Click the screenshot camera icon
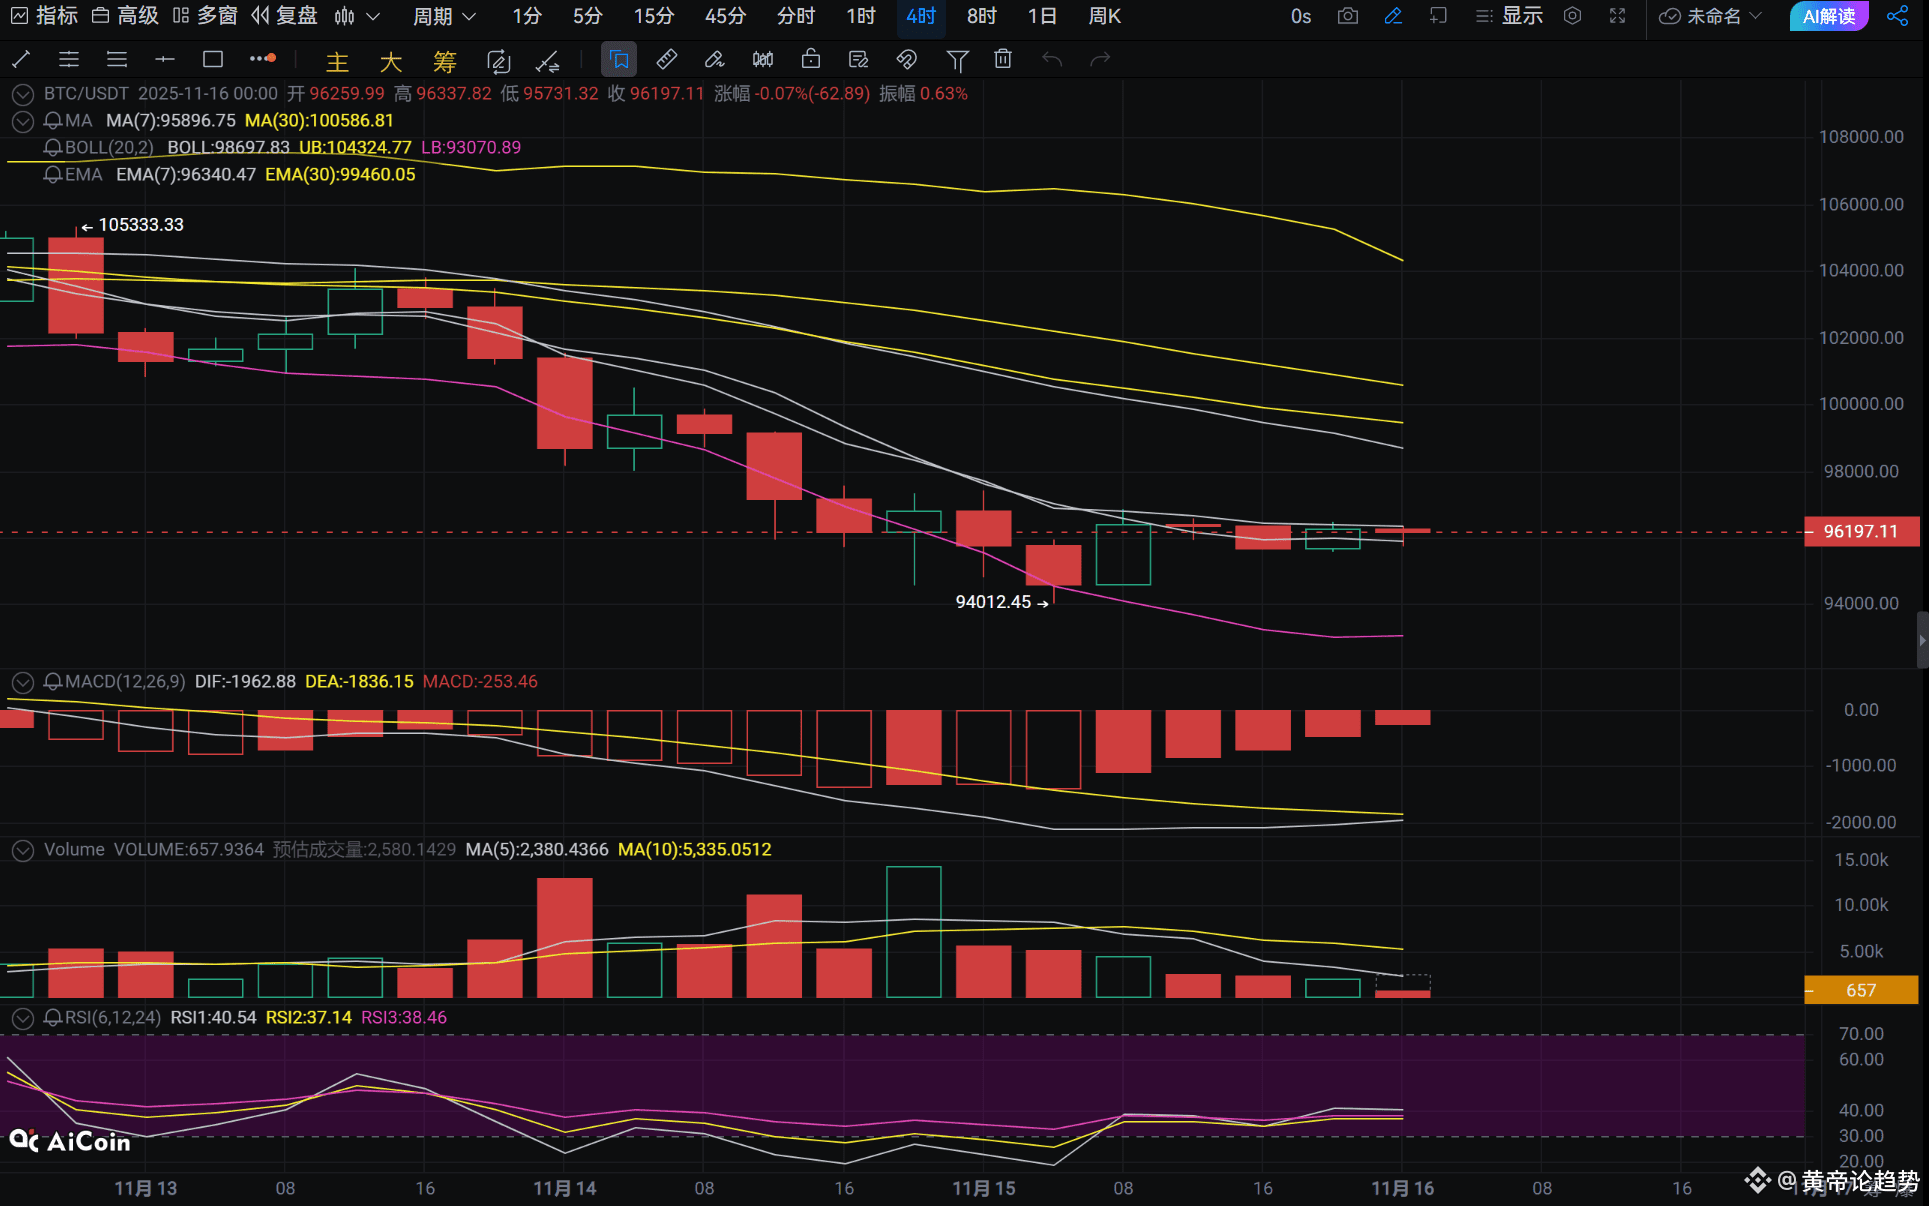The width and height of the screenshot is (1929, 1206). (x=1347, y=16)
